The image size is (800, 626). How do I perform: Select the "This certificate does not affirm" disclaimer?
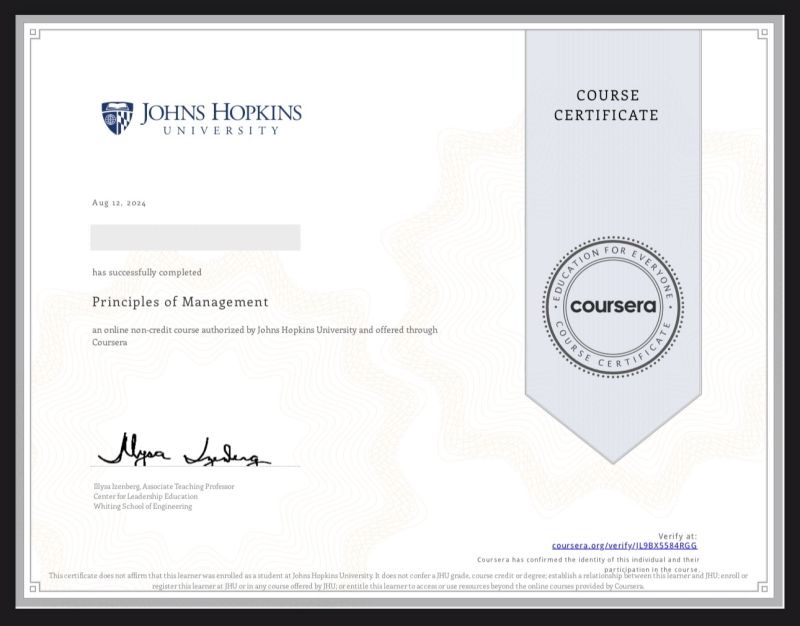tap(398, 581)
